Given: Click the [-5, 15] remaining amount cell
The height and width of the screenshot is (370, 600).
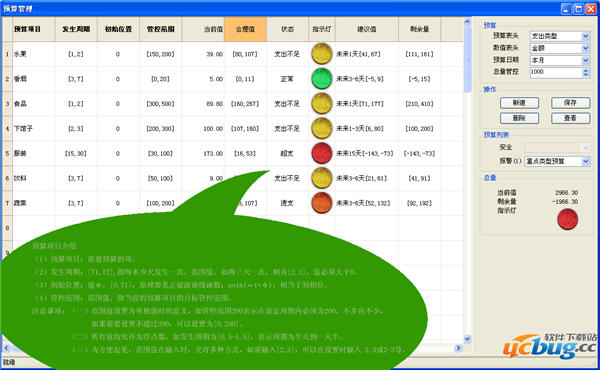Looking at the screenshot, I should point(420,79).
